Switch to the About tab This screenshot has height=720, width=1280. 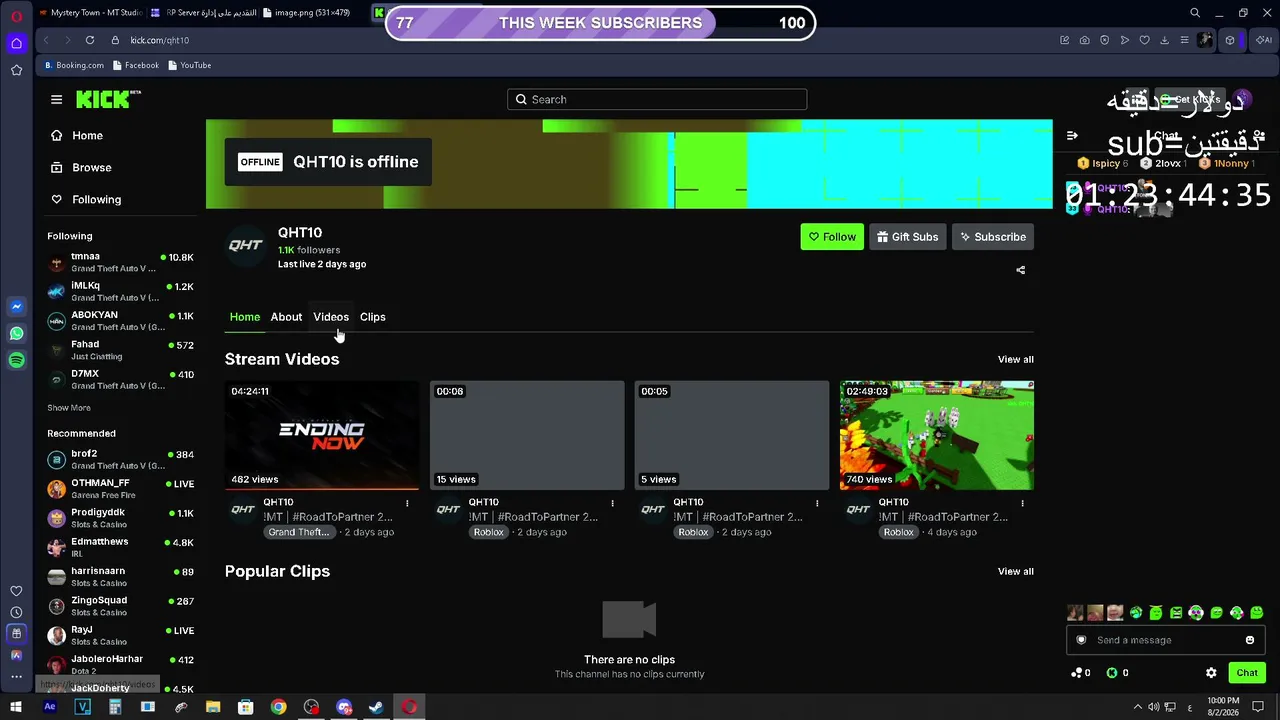286,317
